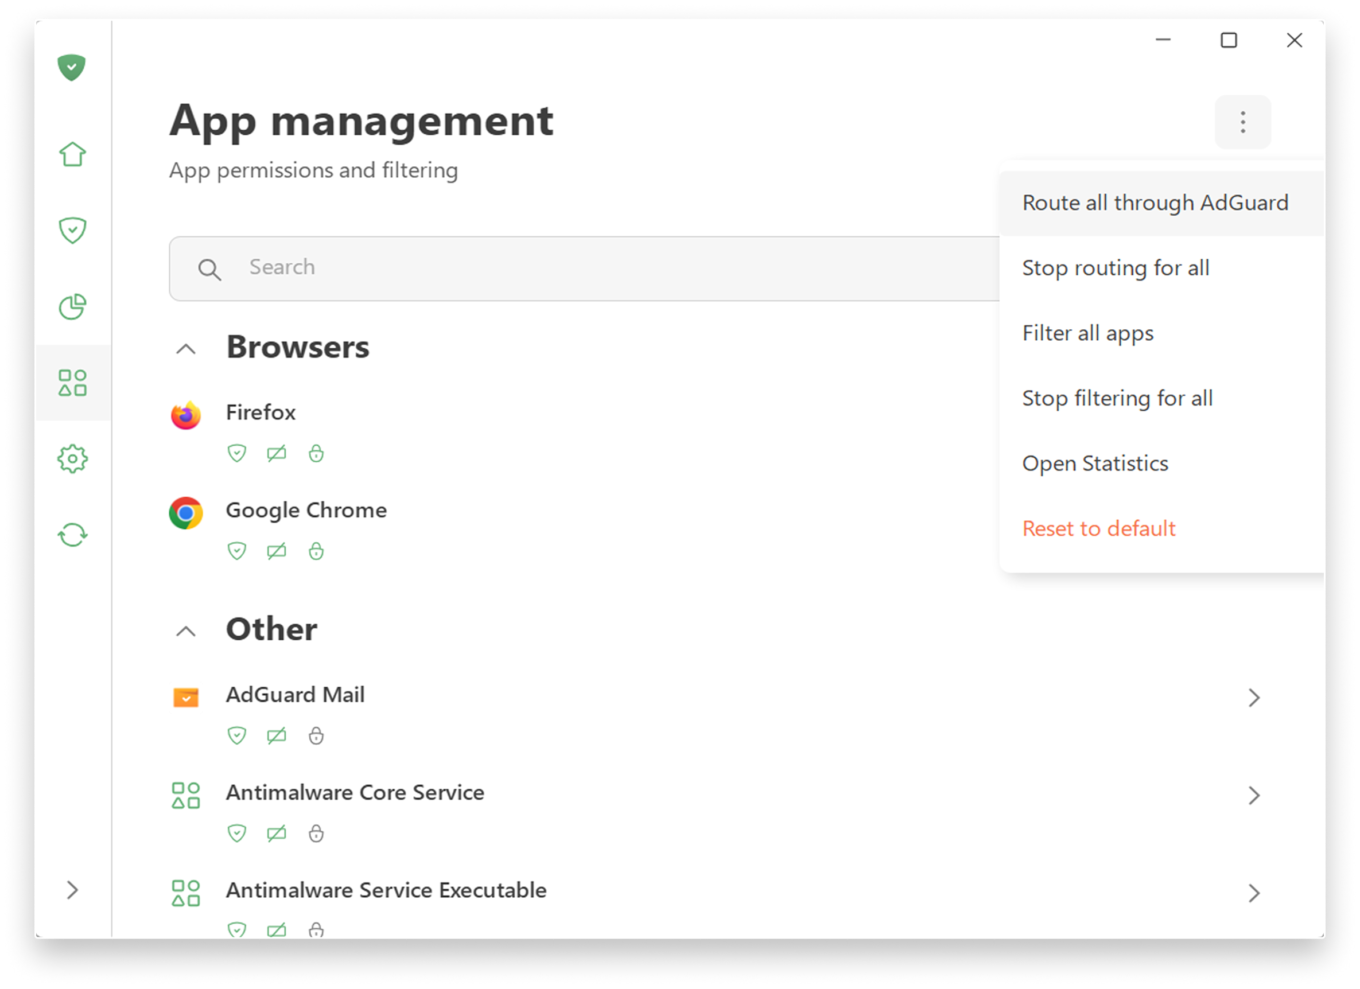Click the Google Chrome app name
Viewport: 1360px width, 989px height.
tap(306, 510)
